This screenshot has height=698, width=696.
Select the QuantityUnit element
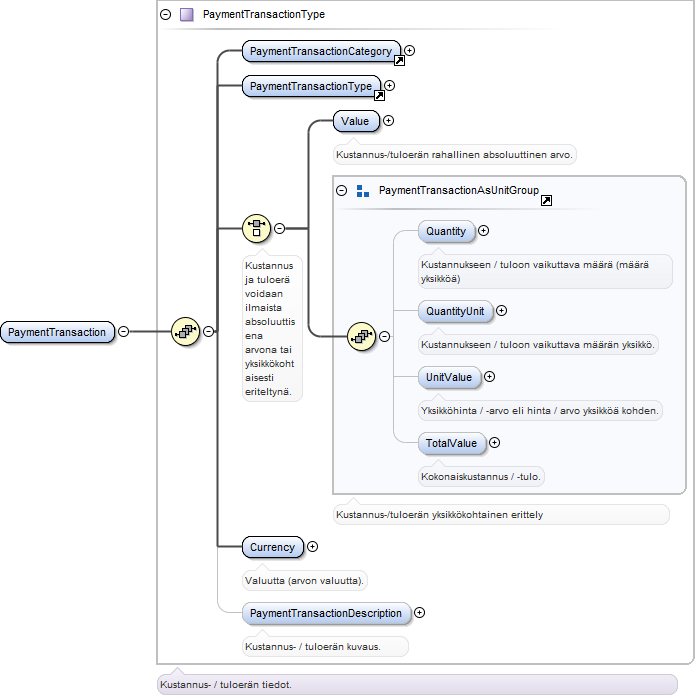pos(456,311)
